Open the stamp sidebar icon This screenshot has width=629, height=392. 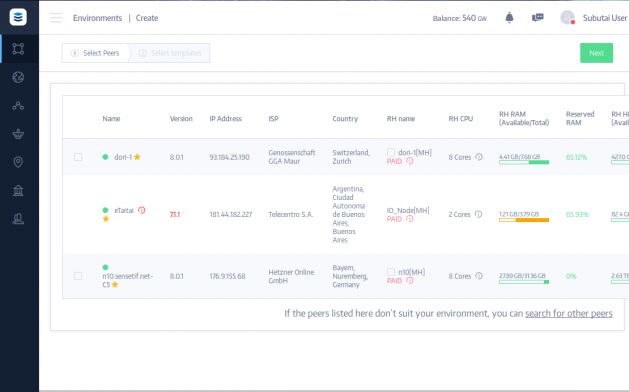(18, 219)
